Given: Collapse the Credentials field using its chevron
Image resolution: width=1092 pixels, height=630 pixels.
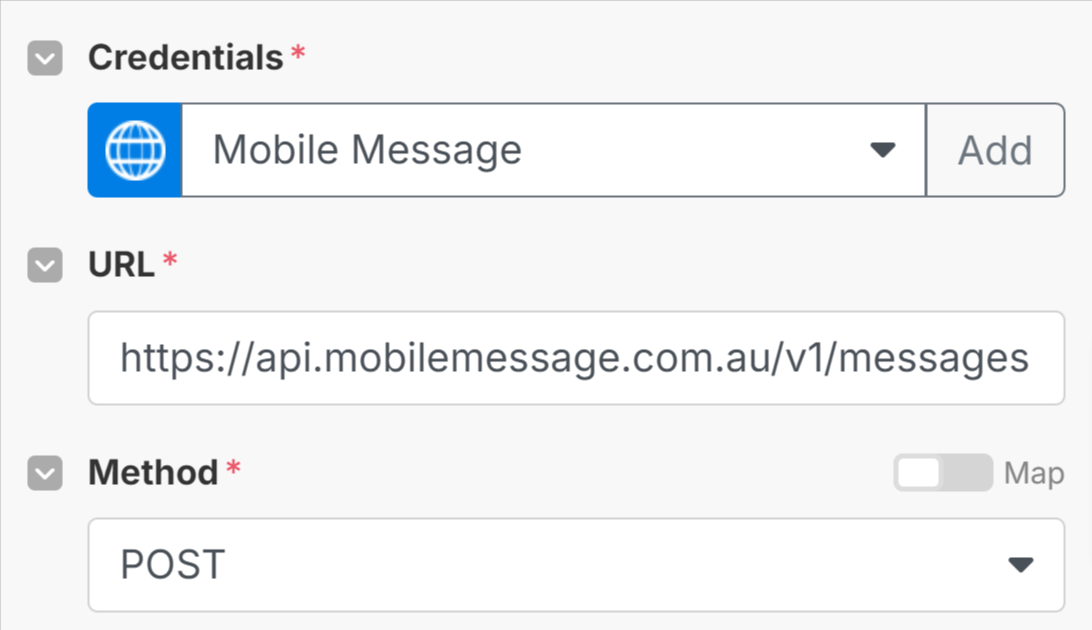Looking at the screenshot, I should pos(45,58).
